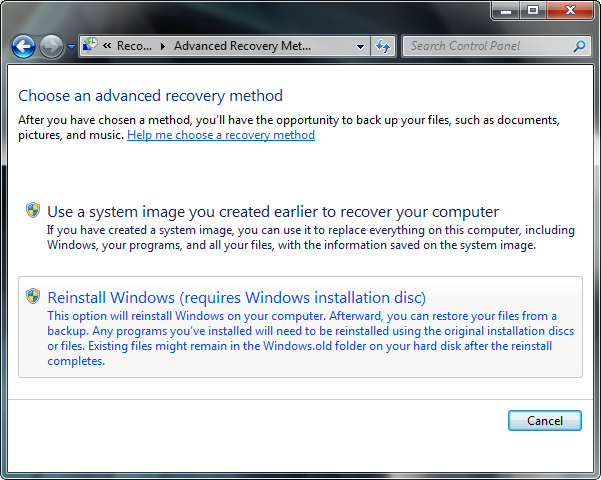Open 'Help me choose a recovery method' link

coord(221,135)
